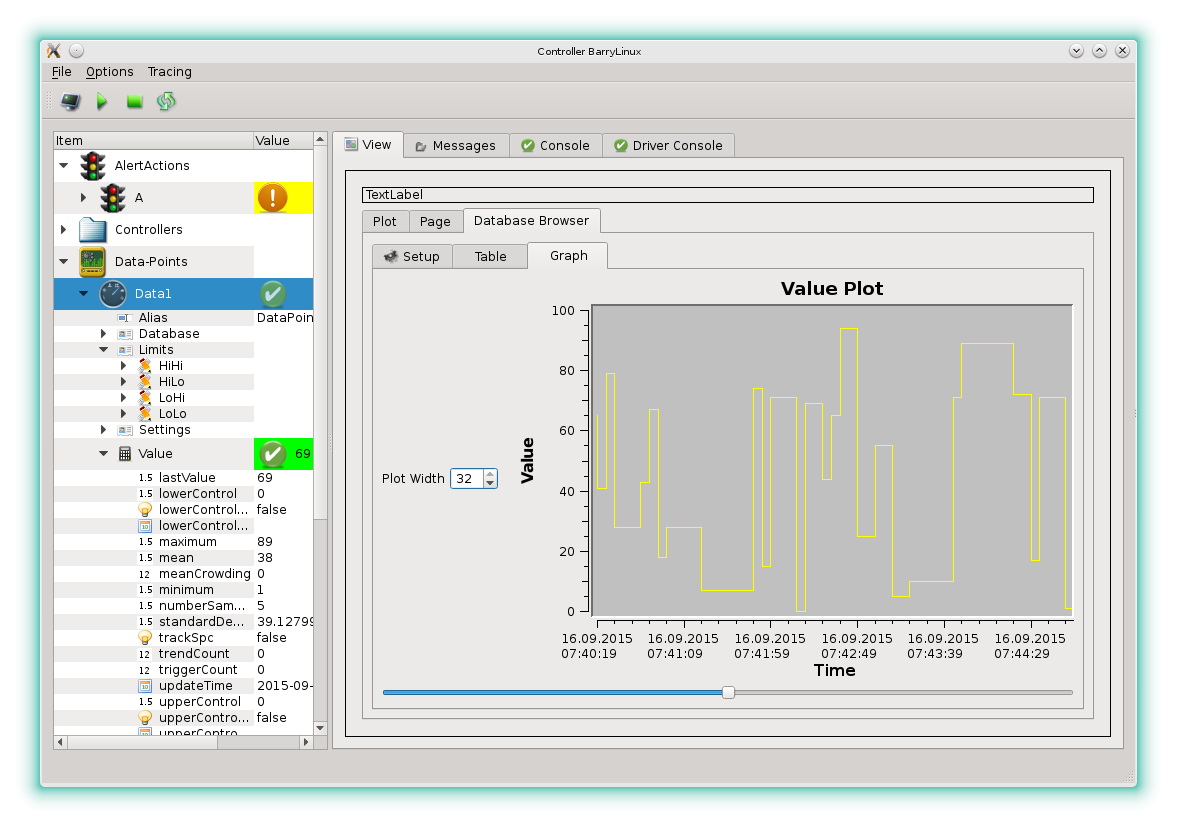The height and width of the screenshot is (827, 1177).
Task: Click the traffic light icon for item A
Action: point(113,198)
